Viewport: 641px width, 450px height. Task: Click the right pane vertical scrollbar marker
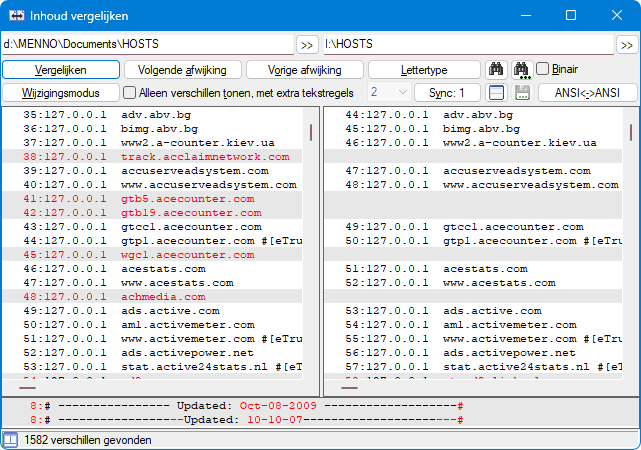click(631, 132)
